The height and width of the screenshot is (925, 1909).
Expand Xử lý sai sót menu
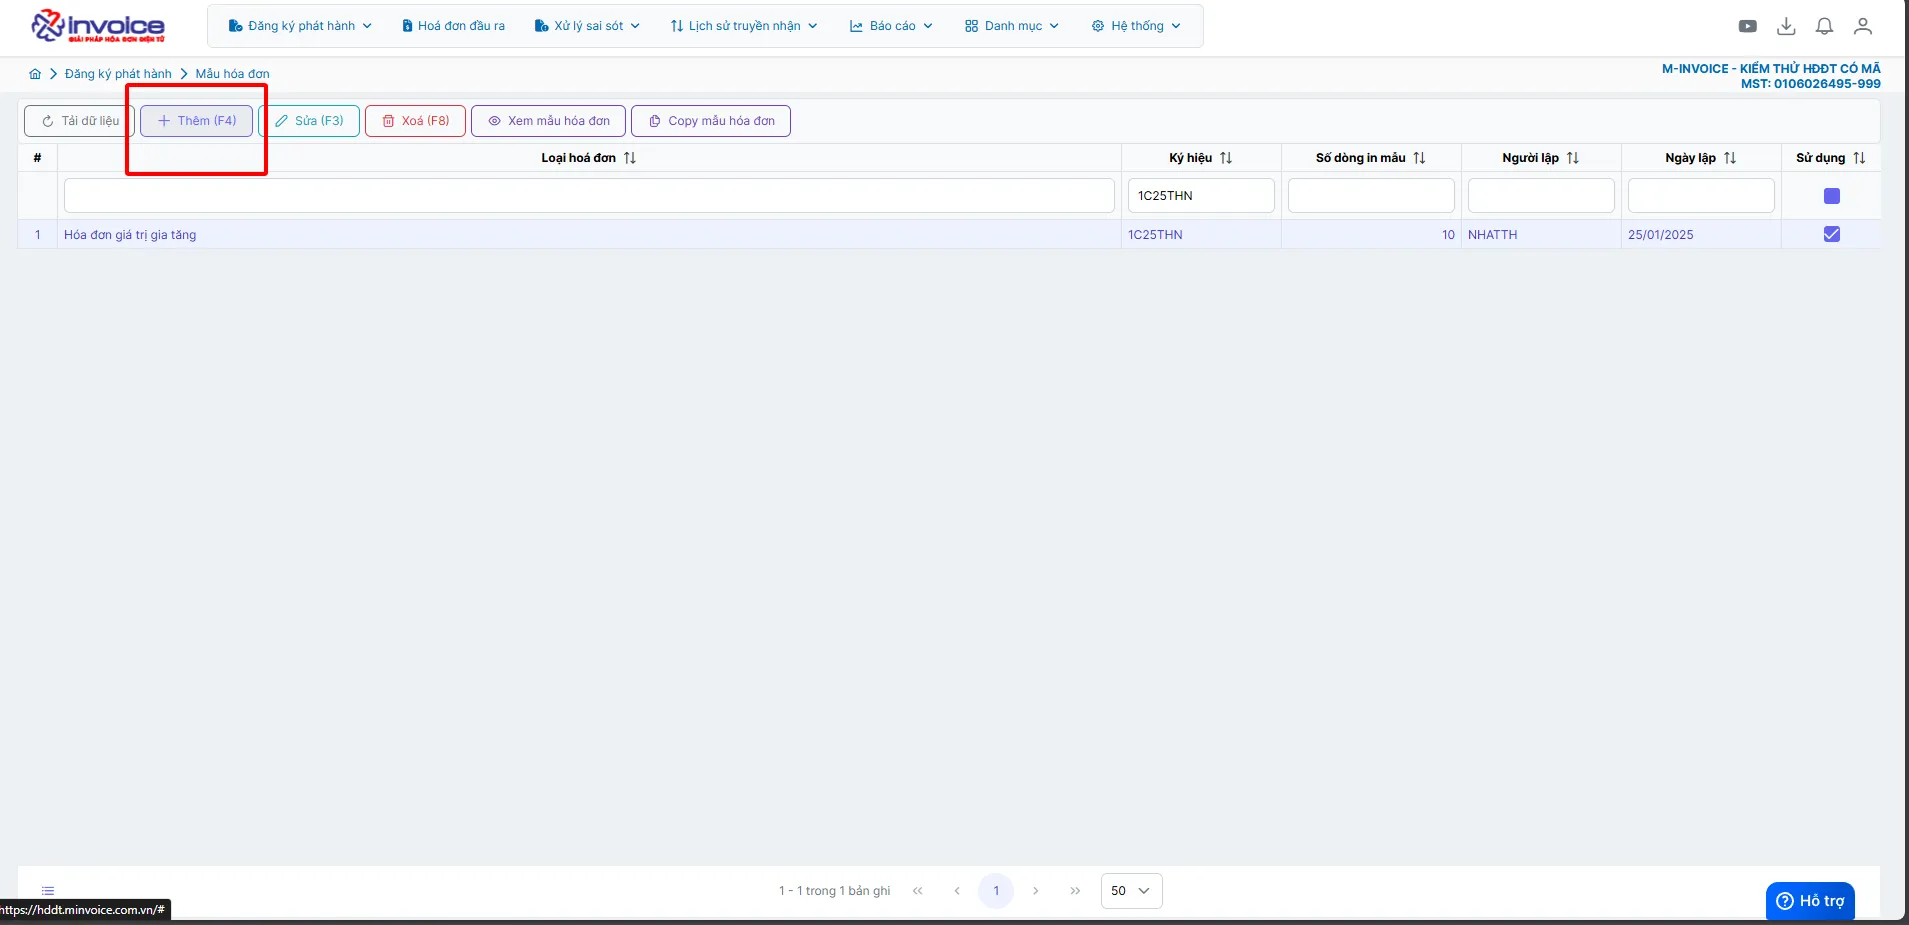coord(588,26)
